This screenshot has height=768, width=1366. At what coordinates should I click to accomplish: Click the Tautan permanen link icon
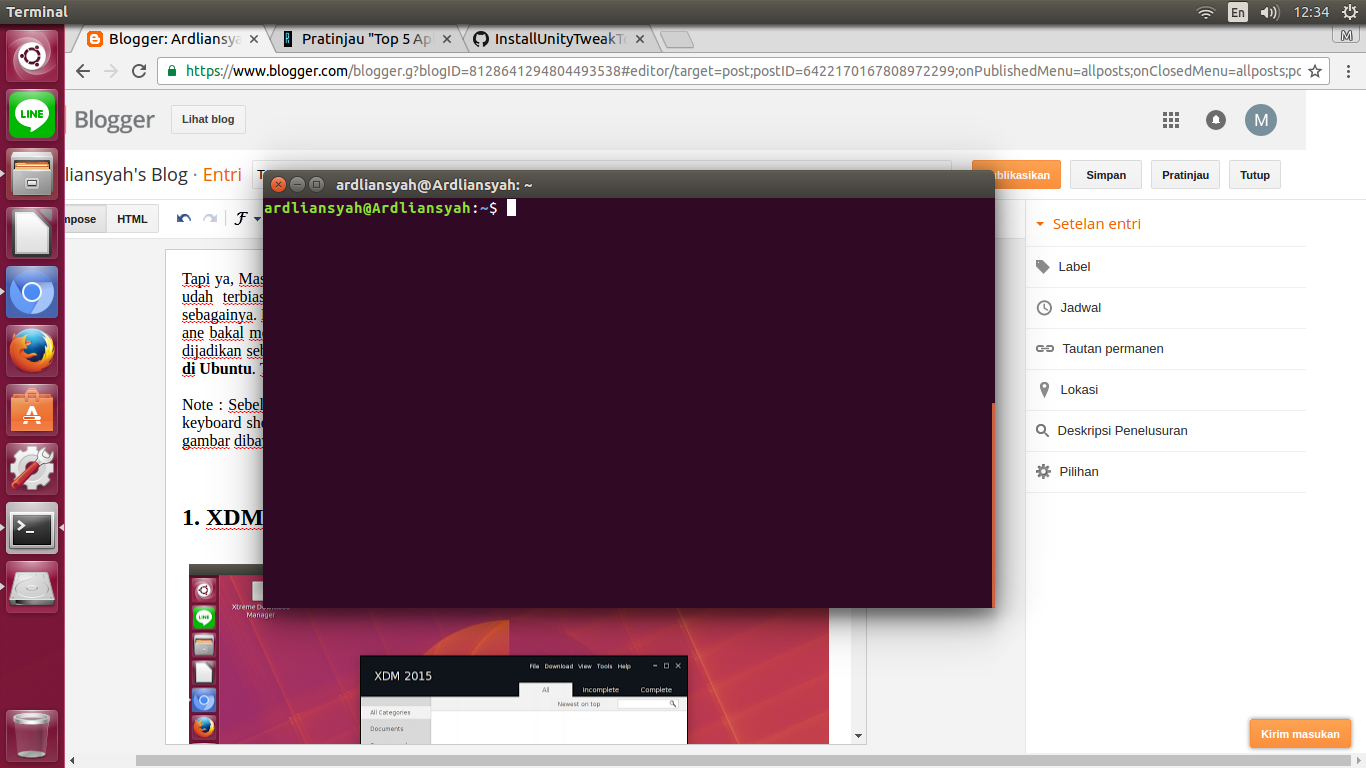[1045, 348]
